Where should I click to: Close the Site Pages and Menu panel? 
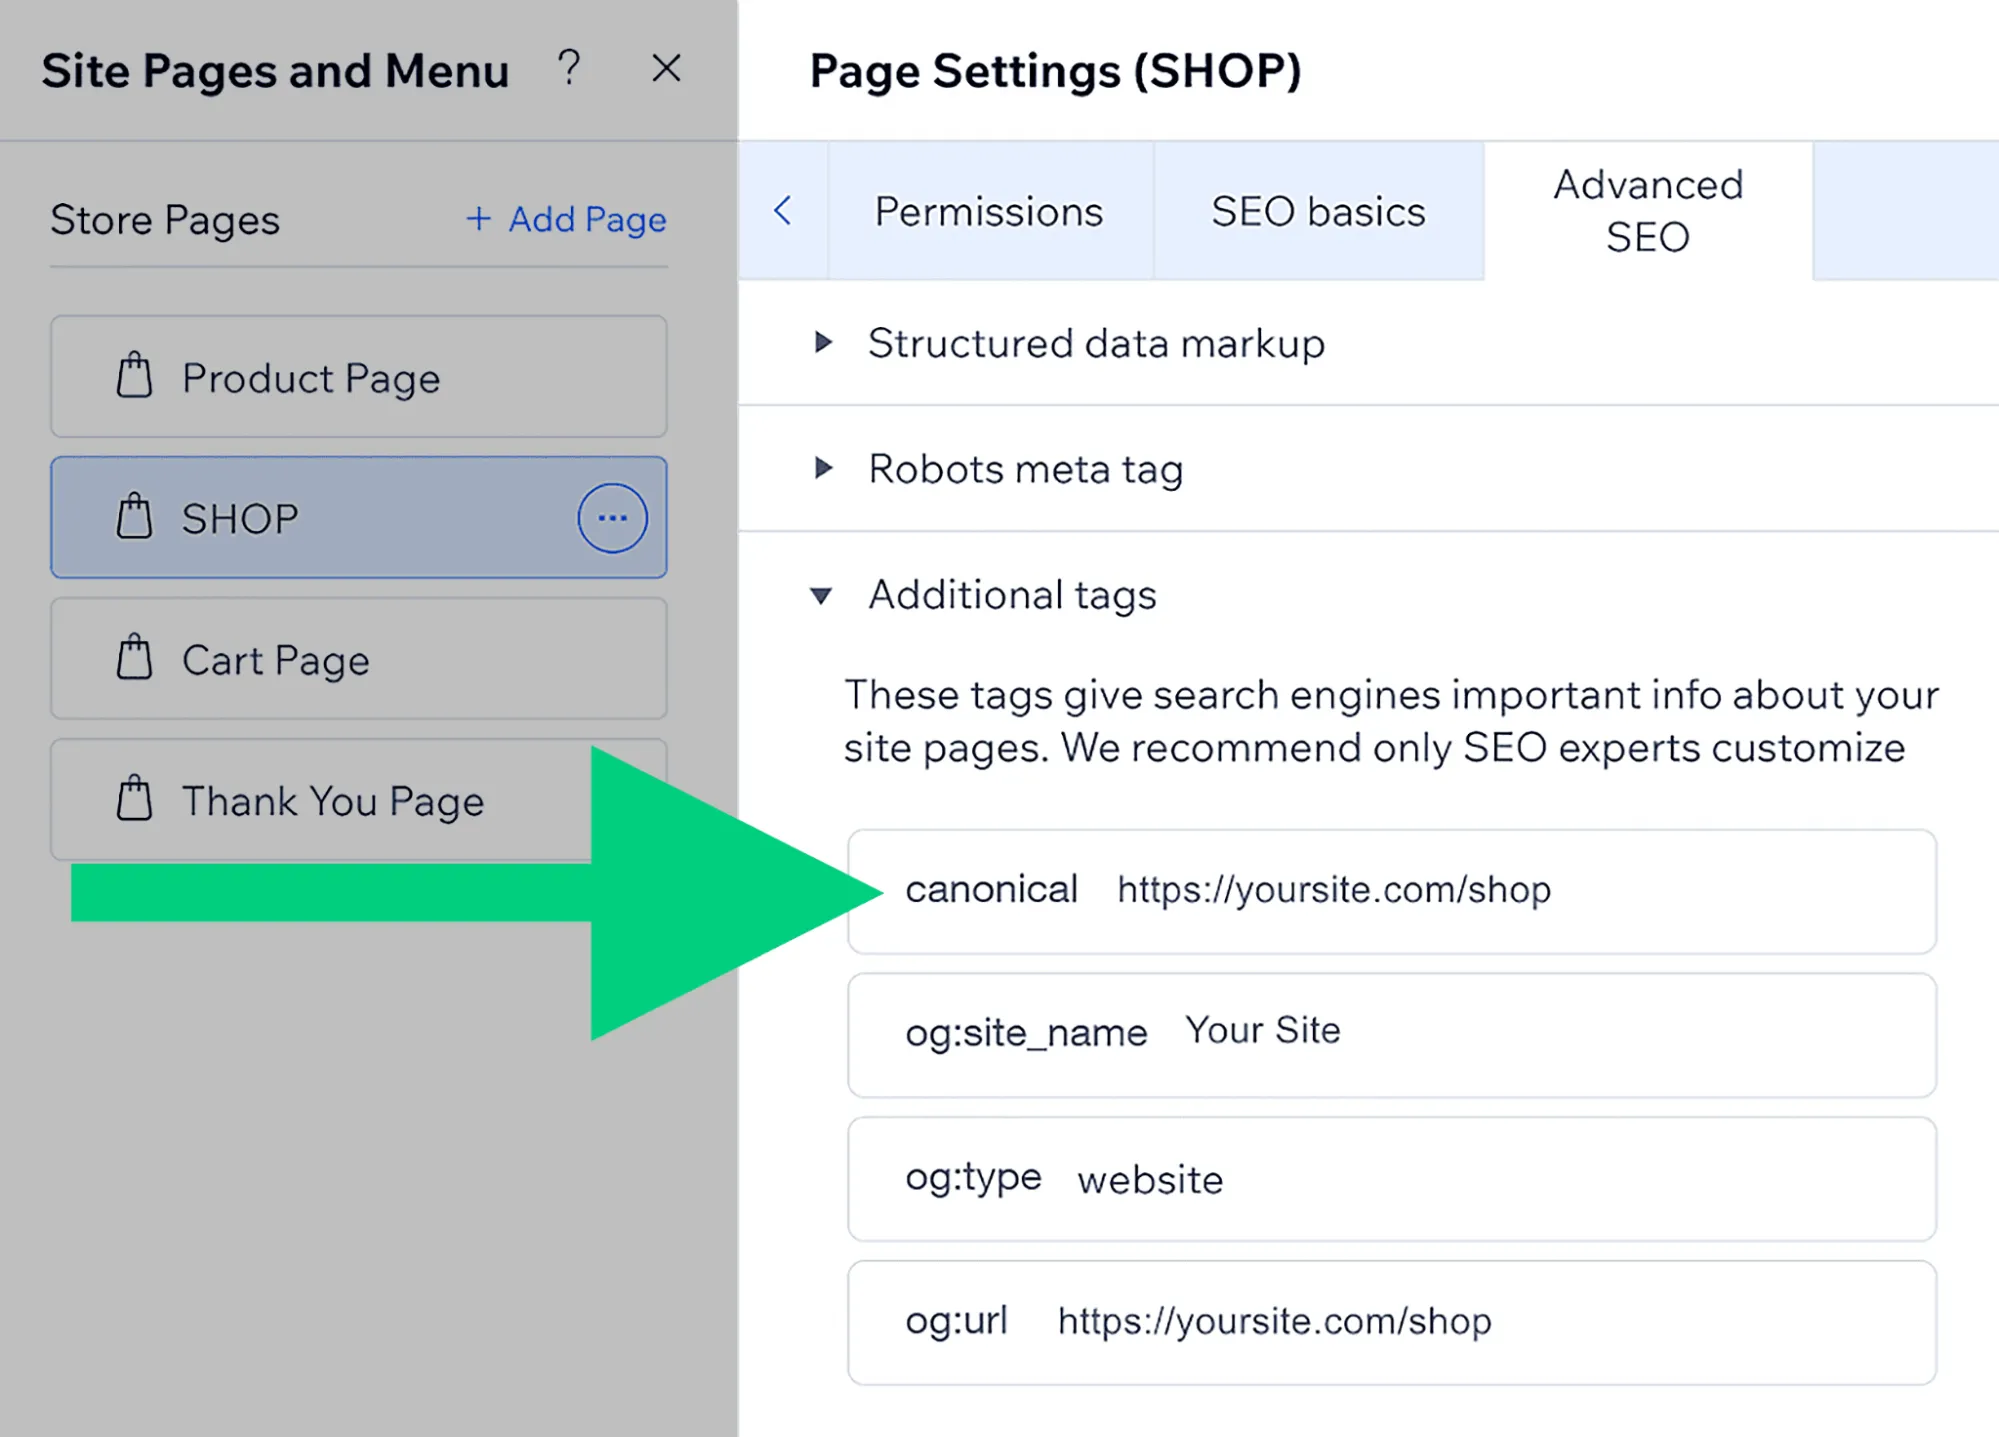tap(666, 68)
